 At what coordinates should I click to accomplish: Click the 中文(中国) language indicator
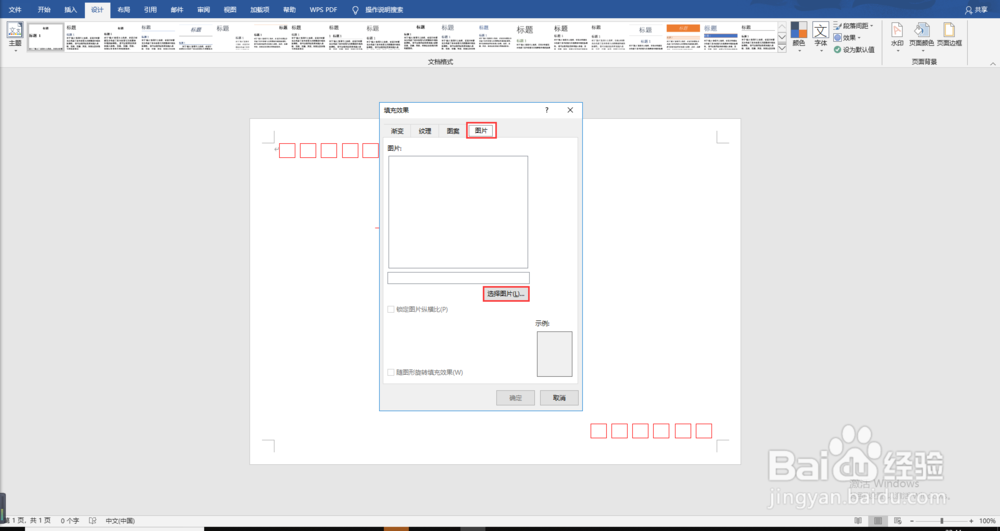pos(120,521)
